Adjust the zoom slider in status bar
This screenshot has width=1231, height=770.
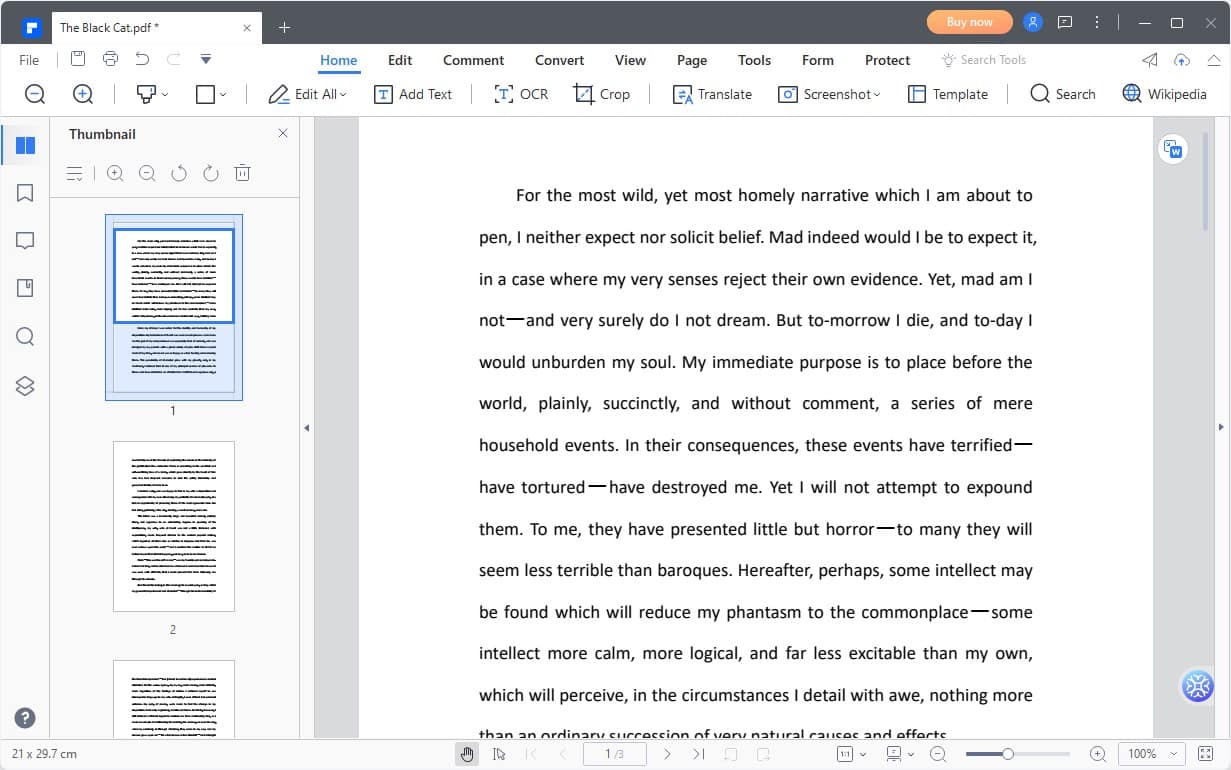pyautogui.click(x=1008, y=754)
